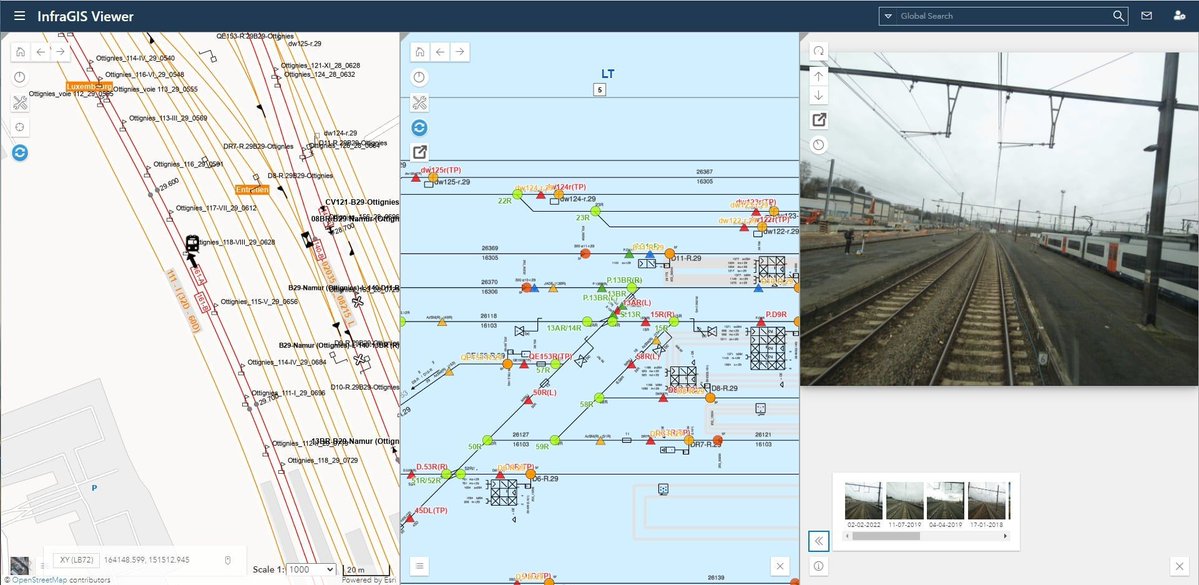The width and height of the screenshot is (1199, 585).
Task: Select the 59R switch label
Action: pos(542,447)
